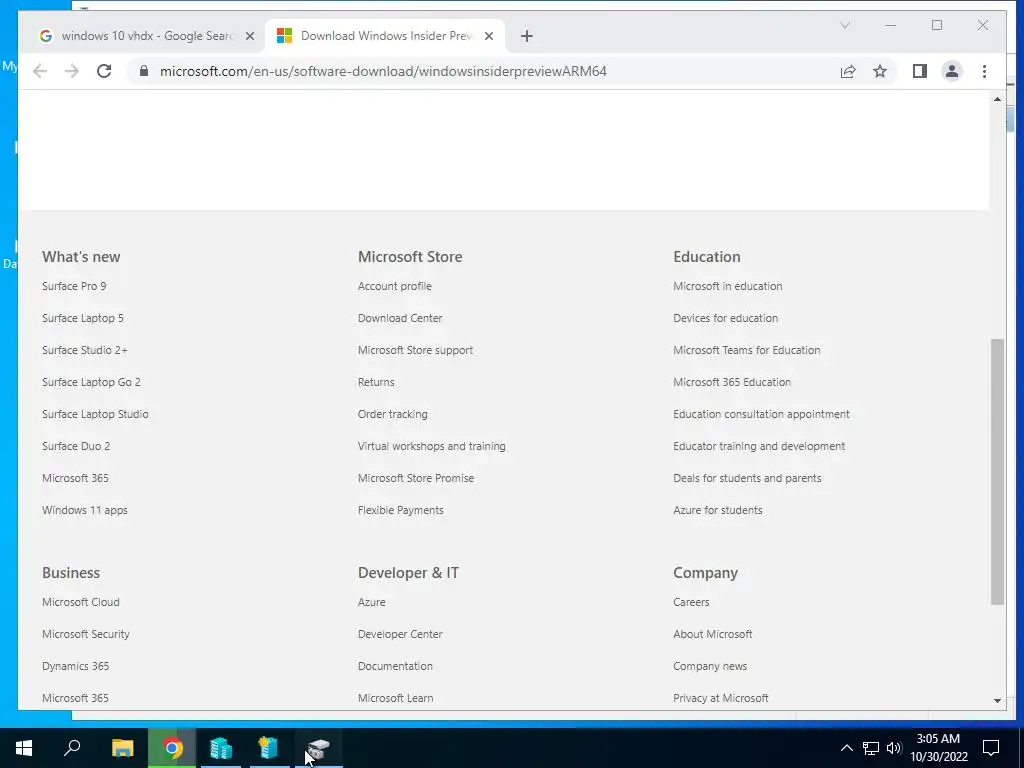Open Server Manager from the taskbar
This screenshot has width=1024, height=768.
pos(221,748)
